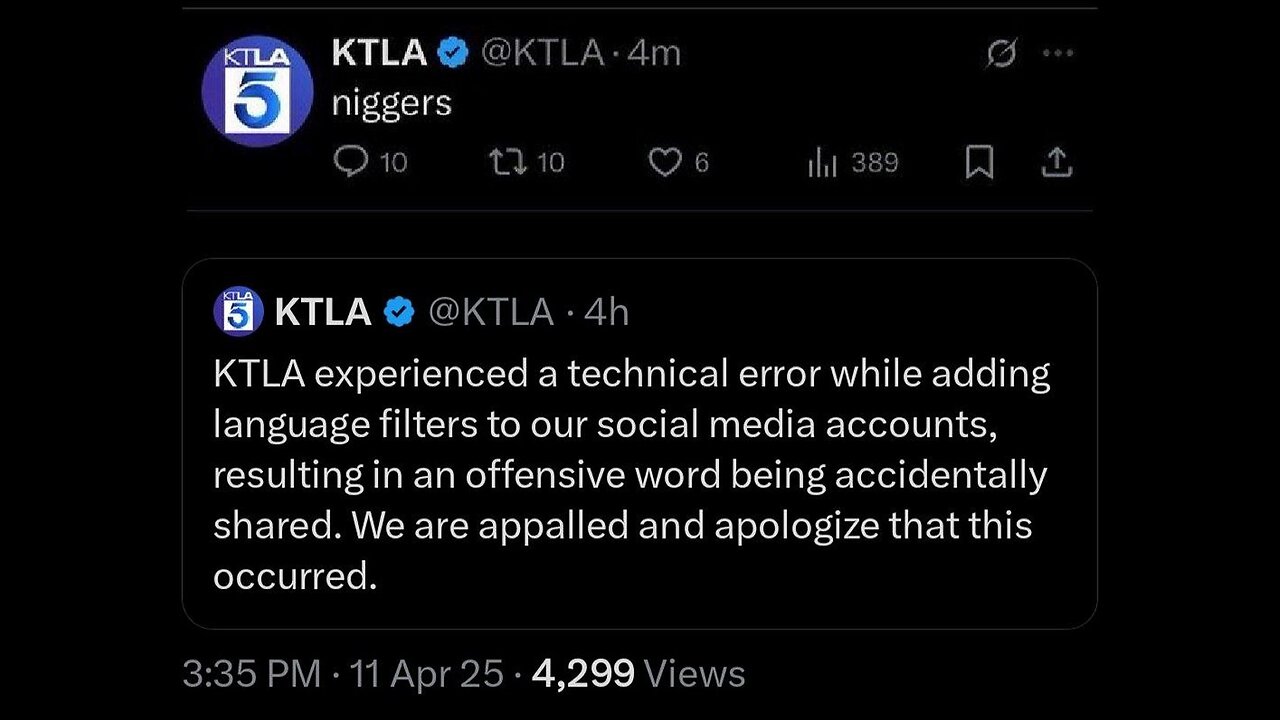
Task: Click the @KTLA handle on the top post
Action: (543, 54)
